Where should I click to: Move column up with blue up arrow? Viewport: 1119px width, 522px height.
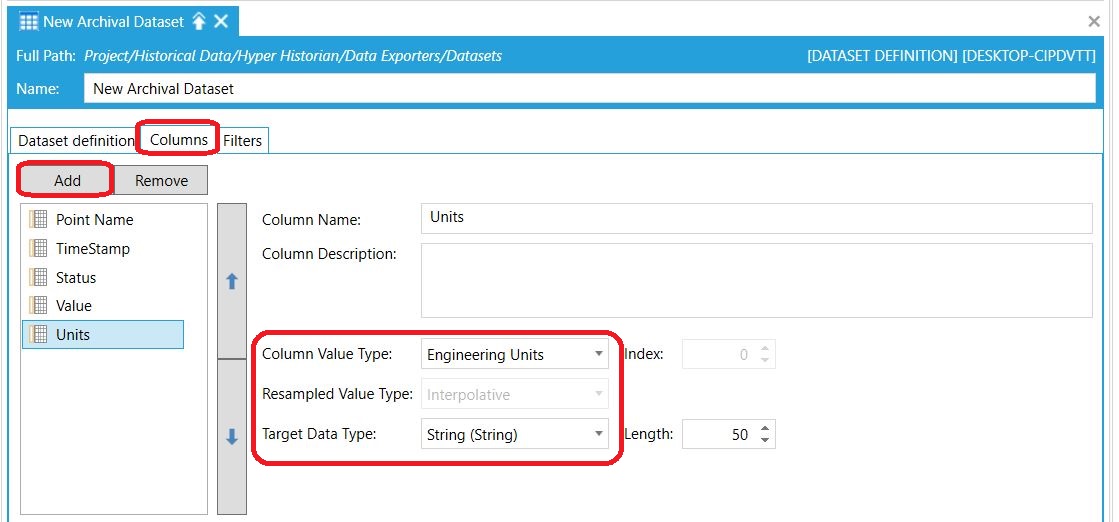[x=231, y=281]
